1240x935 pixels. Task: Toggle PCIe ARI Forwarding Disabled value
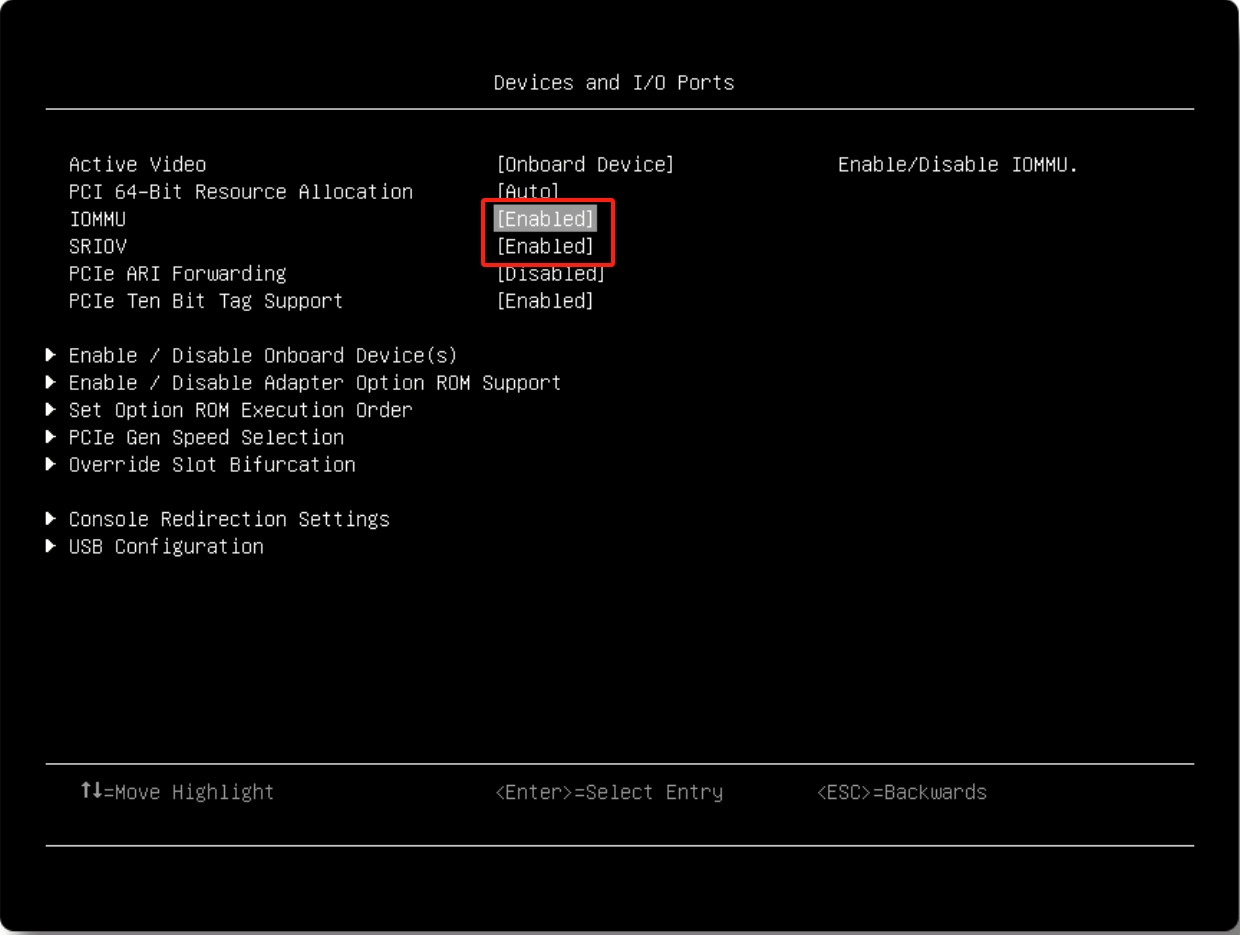point(550,273)
